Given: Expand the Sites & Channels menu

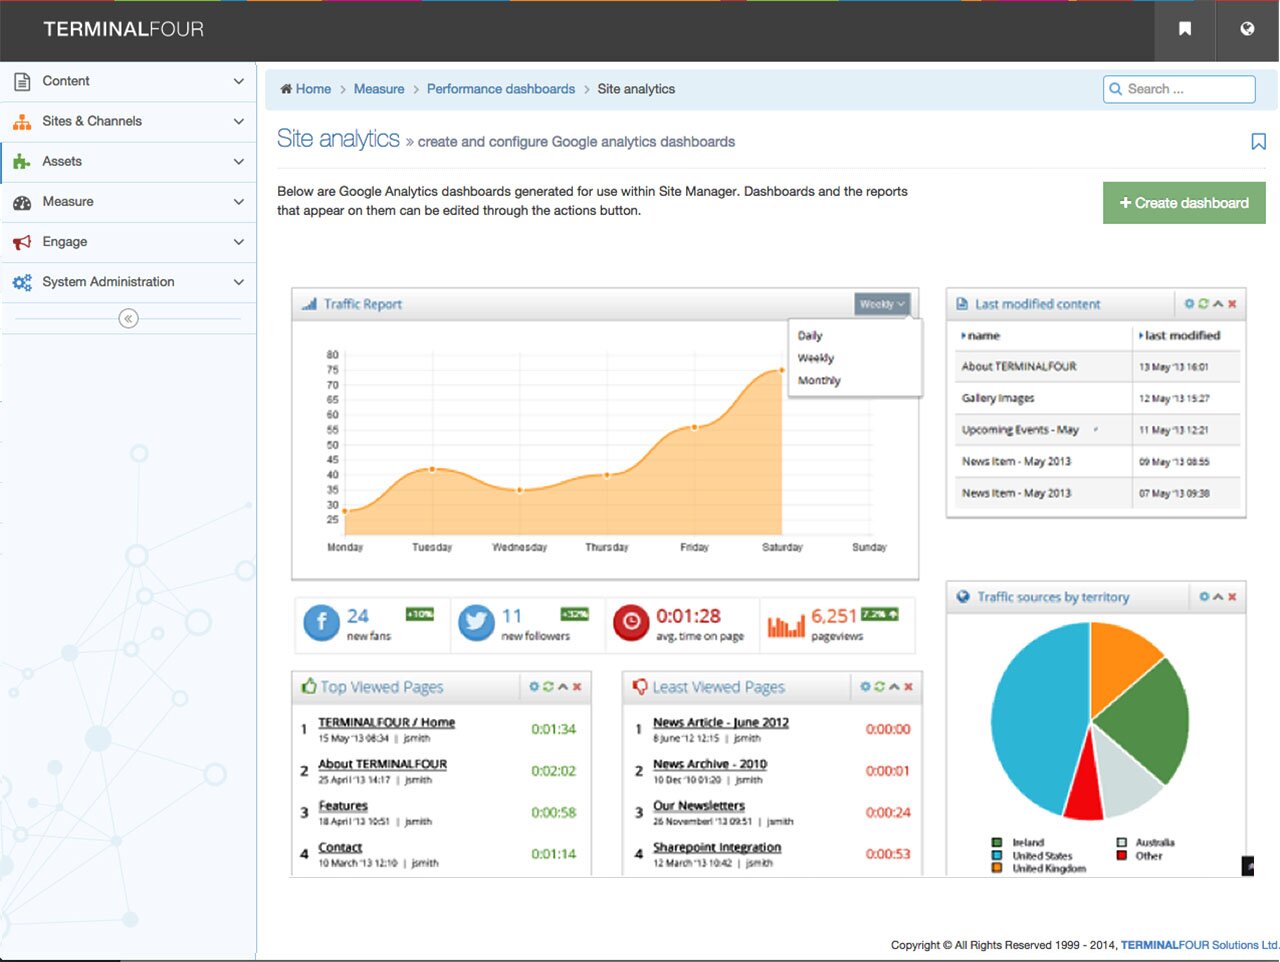Looking at the screenshot, I should [128, 121].
